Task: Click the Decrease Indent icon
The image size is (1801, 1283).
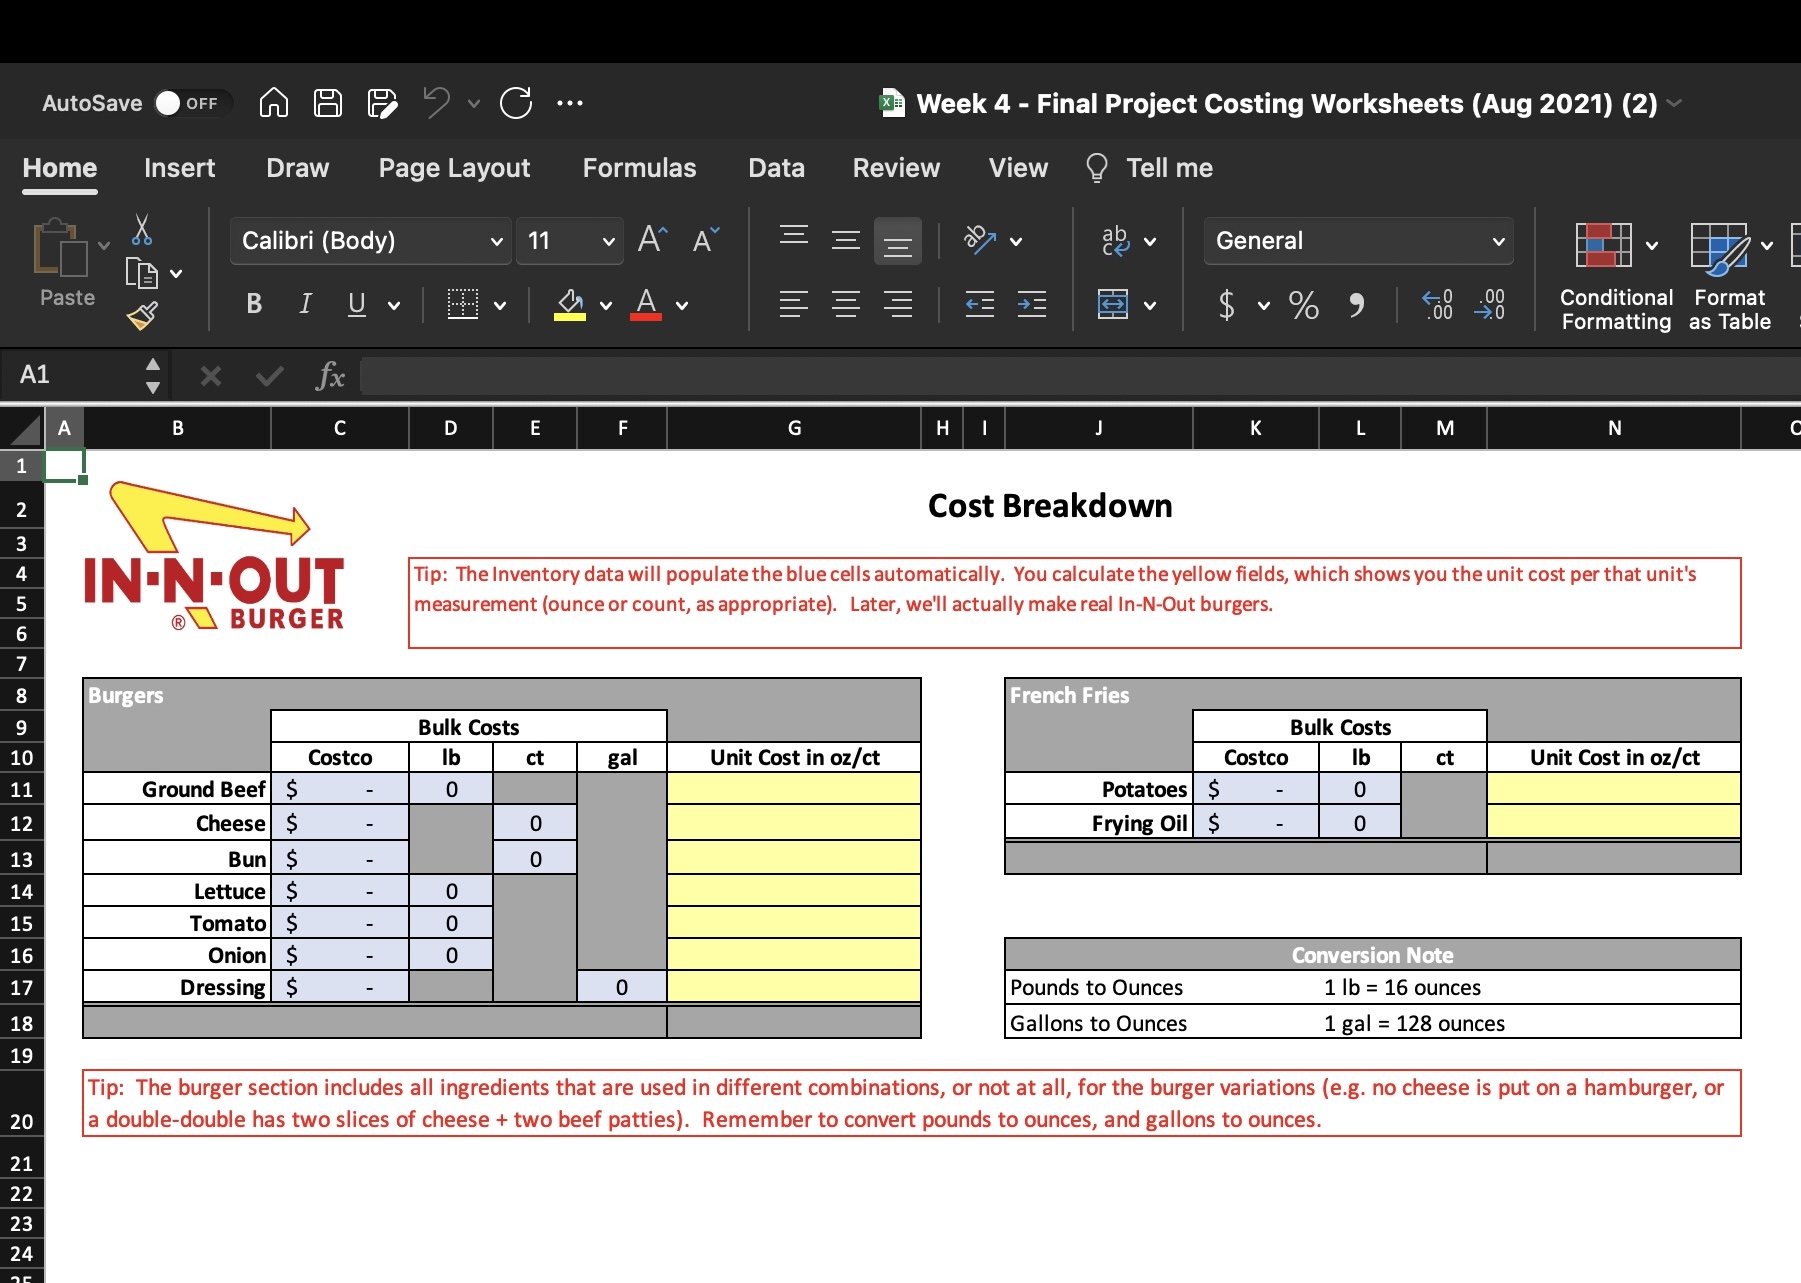Action: click(x=980, y=304)
